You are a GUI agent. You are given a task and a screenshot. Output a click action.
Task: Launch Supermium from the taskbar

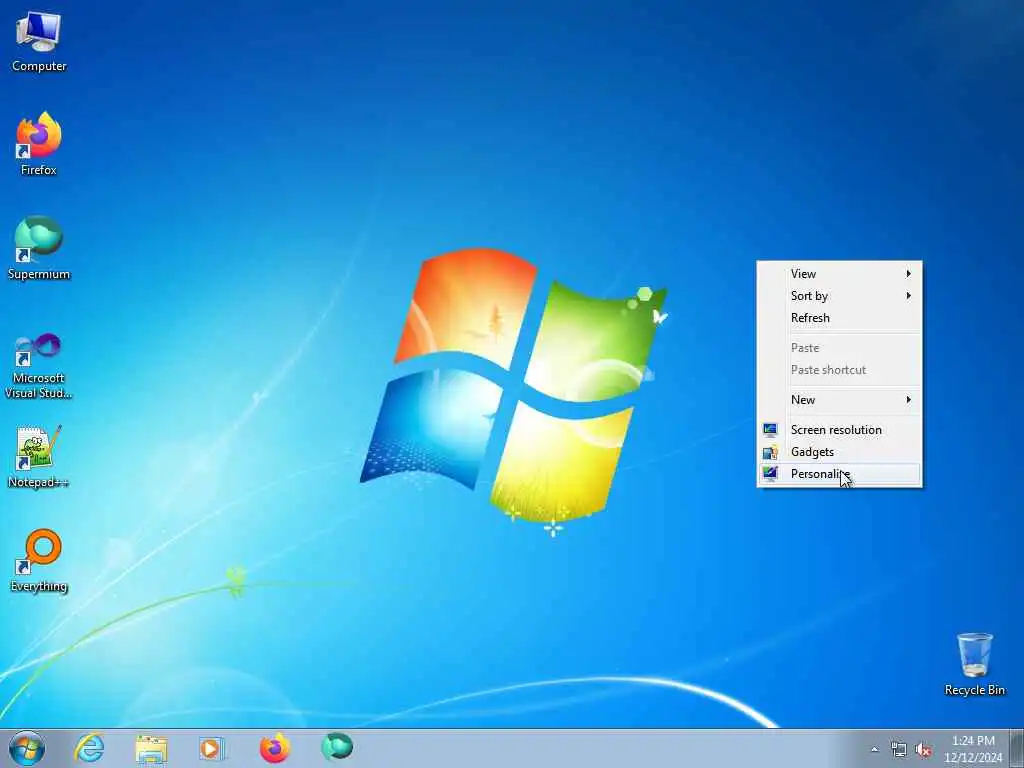(x=337, y=748)
